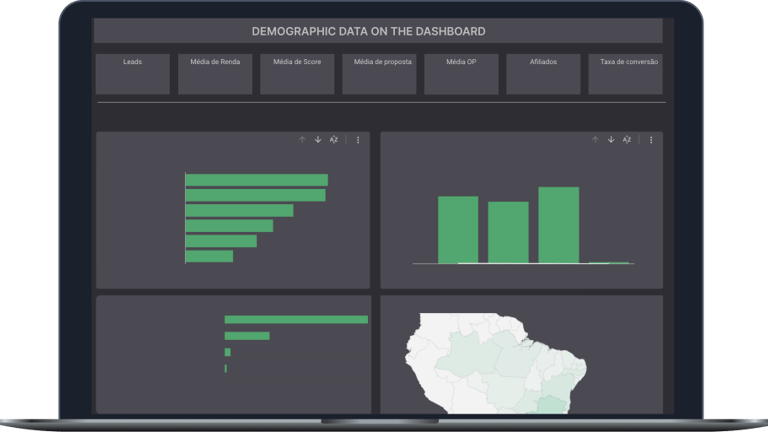The height and width of the screenshot is (432, 768).
Task: Select the Taxa de conversão scorecard
Action: [x=625, y=74]
